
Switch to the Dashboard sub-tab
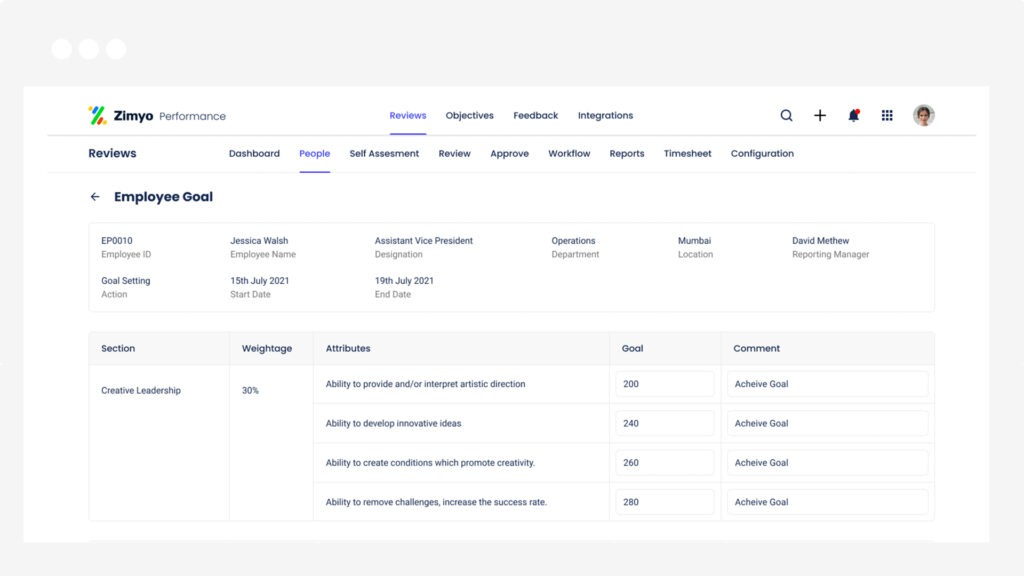[x=255, y=153]
